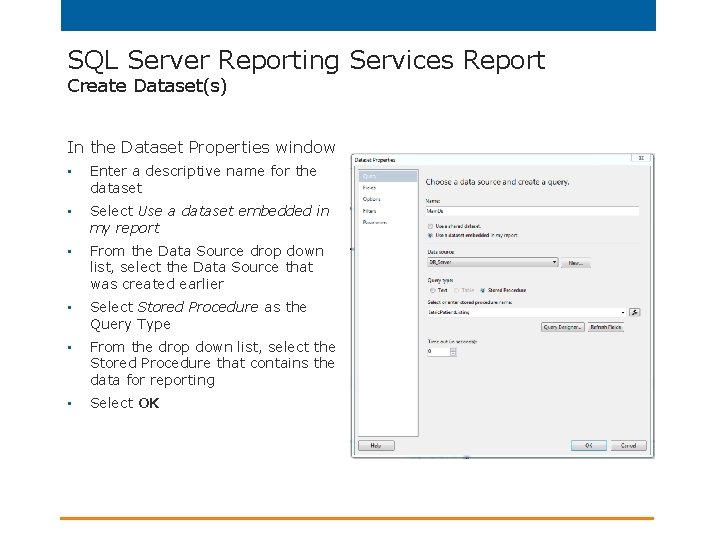This screenshot has height=540, width=720.
Task: Choose the Text query type radio button
Action: coord(432,290)
